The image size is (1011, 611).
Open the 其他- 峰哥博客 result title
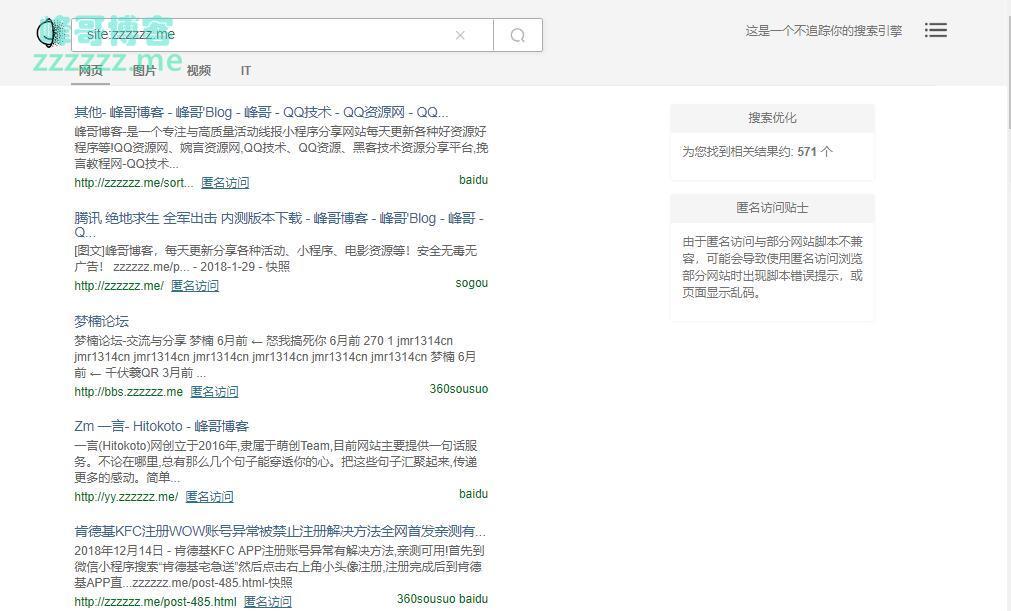[261, 112]
